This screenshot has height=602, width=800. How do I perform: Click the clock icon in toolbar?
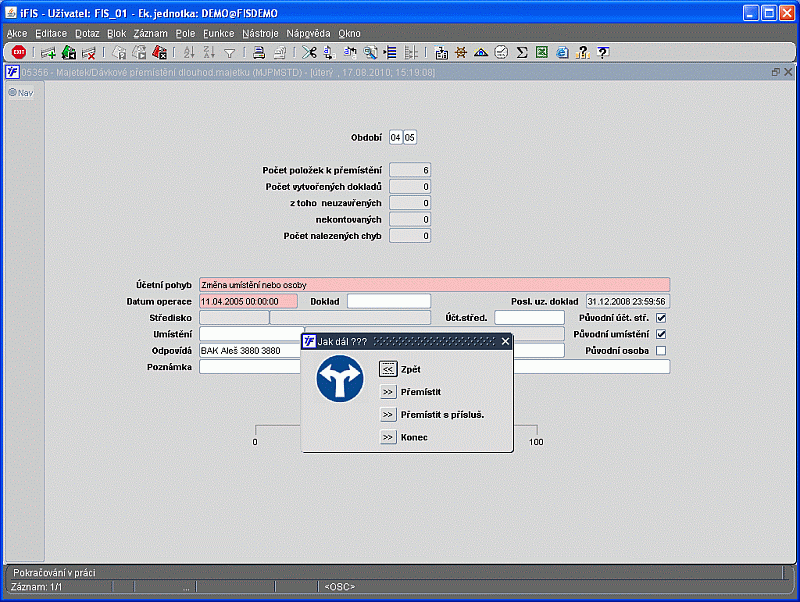[501, 53]
